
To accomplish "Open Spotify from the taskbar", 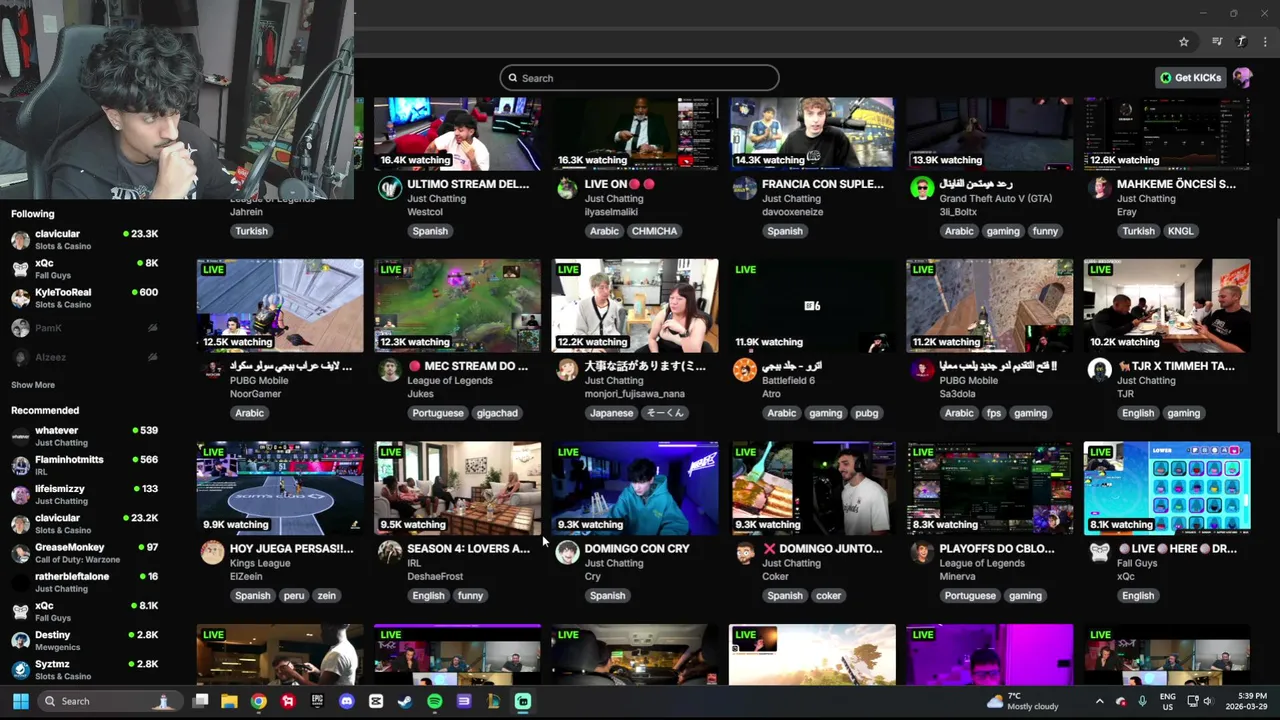I will click(x=434, y=701).
